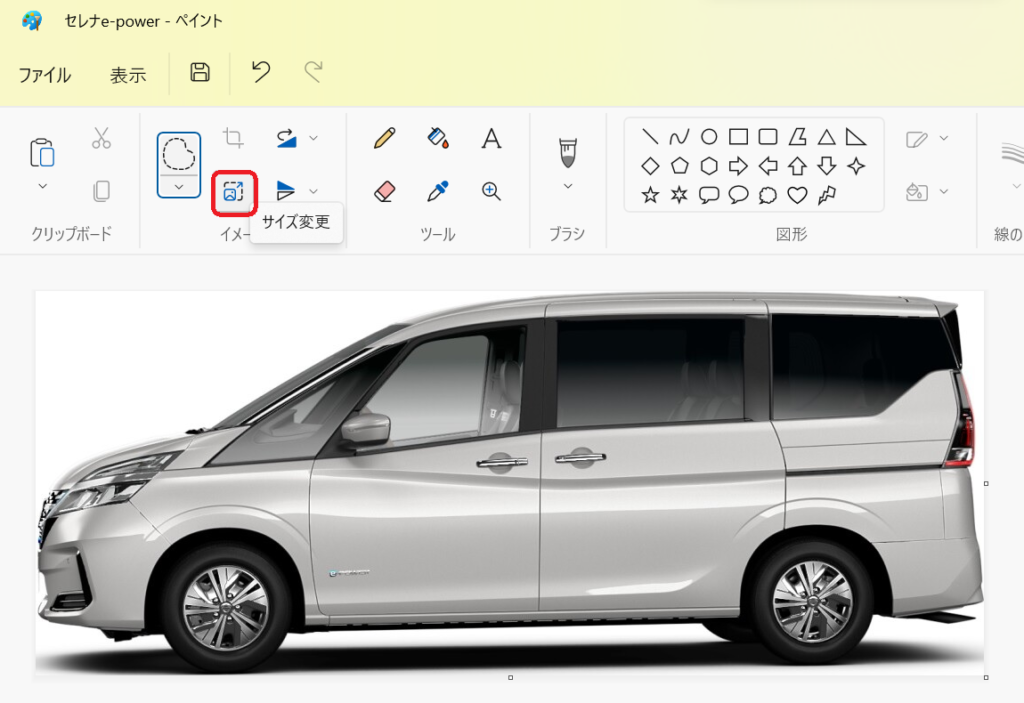This screenshot has height=703, width=1024.
Task: Click the clipboard paste icon
Action: [x=42, y=152]
